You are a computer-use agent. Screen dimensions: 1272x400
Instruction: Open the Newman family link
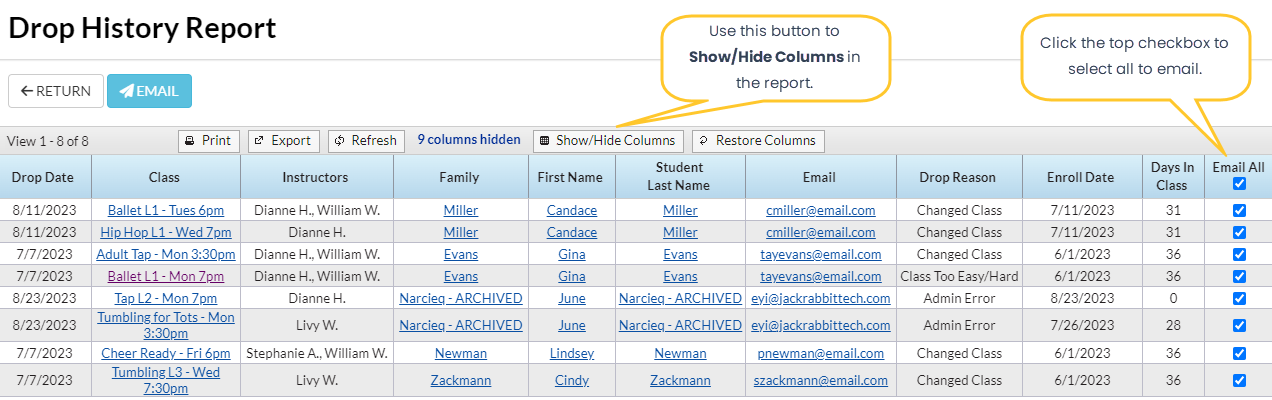(461, 353)
